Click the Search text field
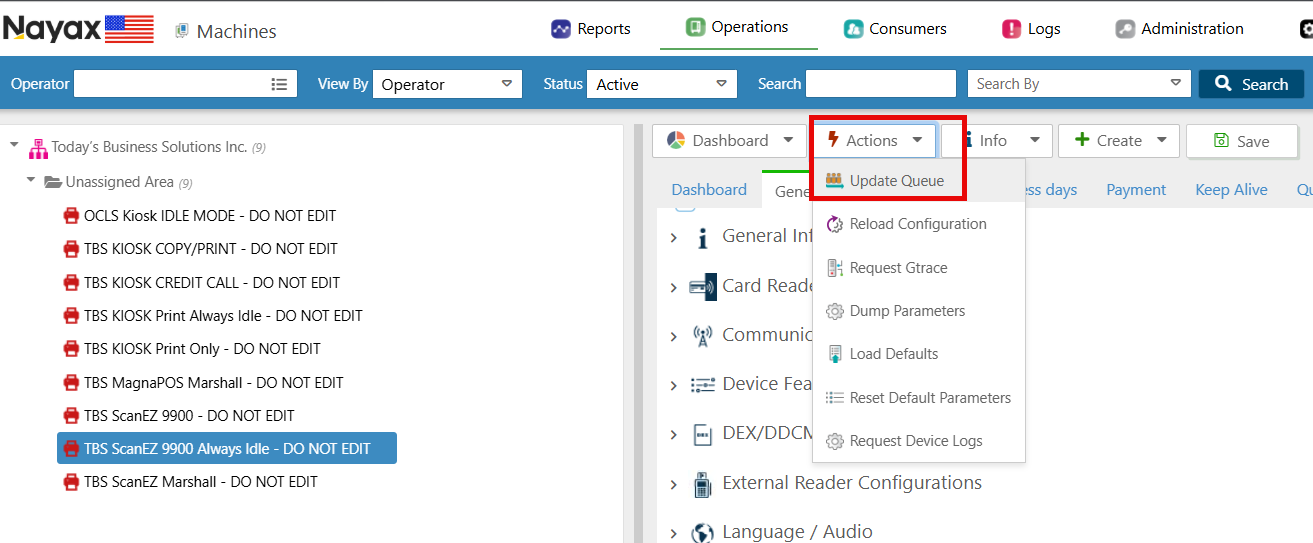 coord(879,84)
